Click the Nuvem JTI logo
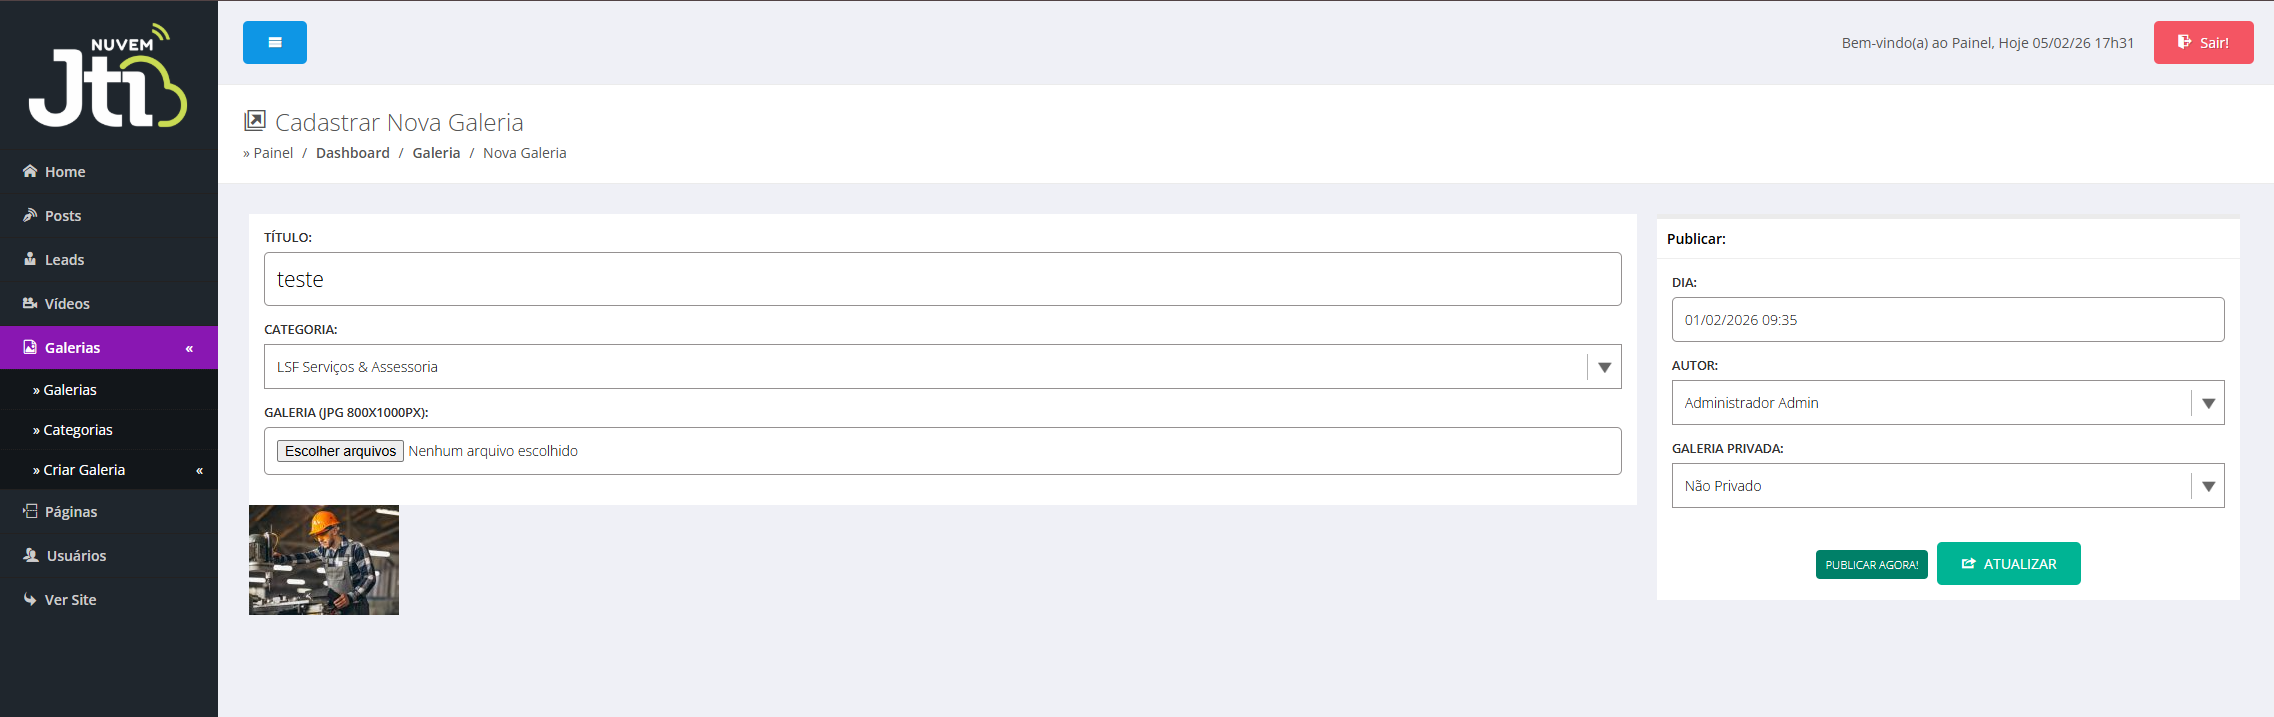 tap(108, 76)
